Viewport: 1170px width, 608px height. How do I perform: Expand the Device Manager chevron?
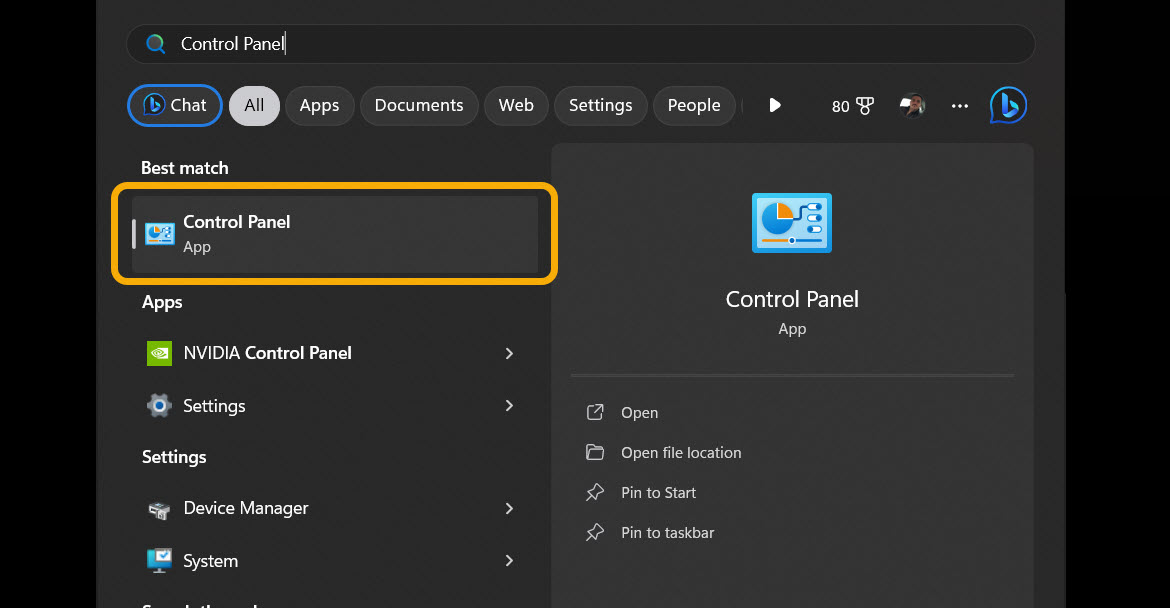[509, 508]
